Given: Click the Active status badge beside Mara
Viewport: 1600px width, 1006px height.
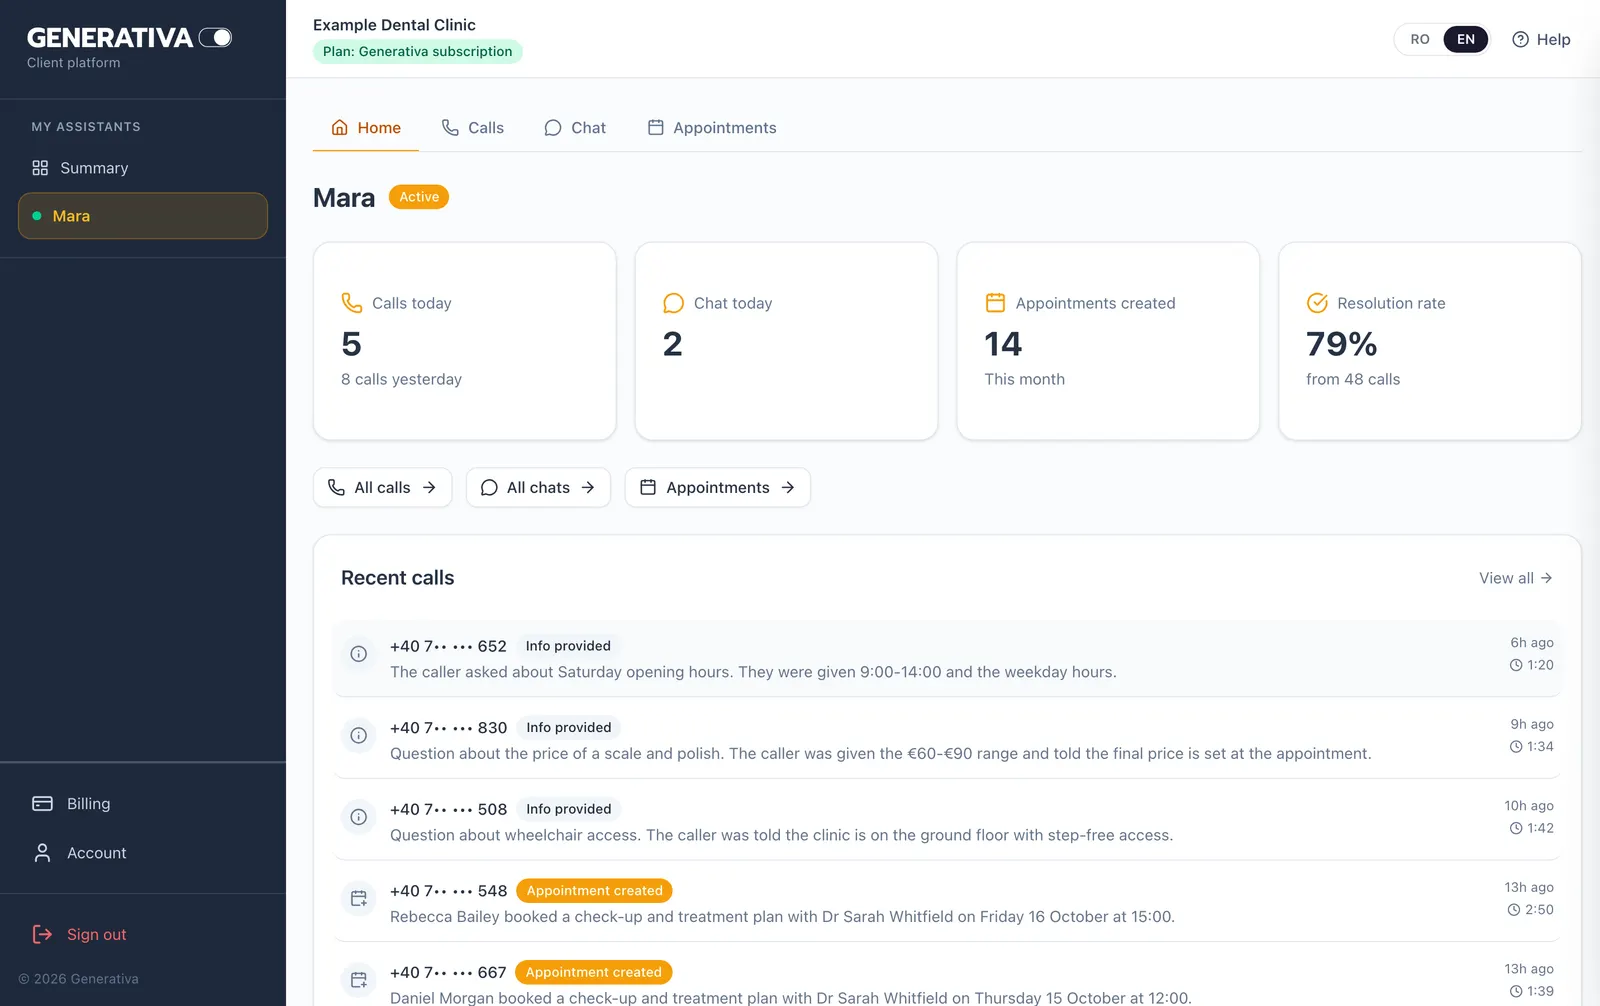Looking at the screenshot, I should [419, 197].
